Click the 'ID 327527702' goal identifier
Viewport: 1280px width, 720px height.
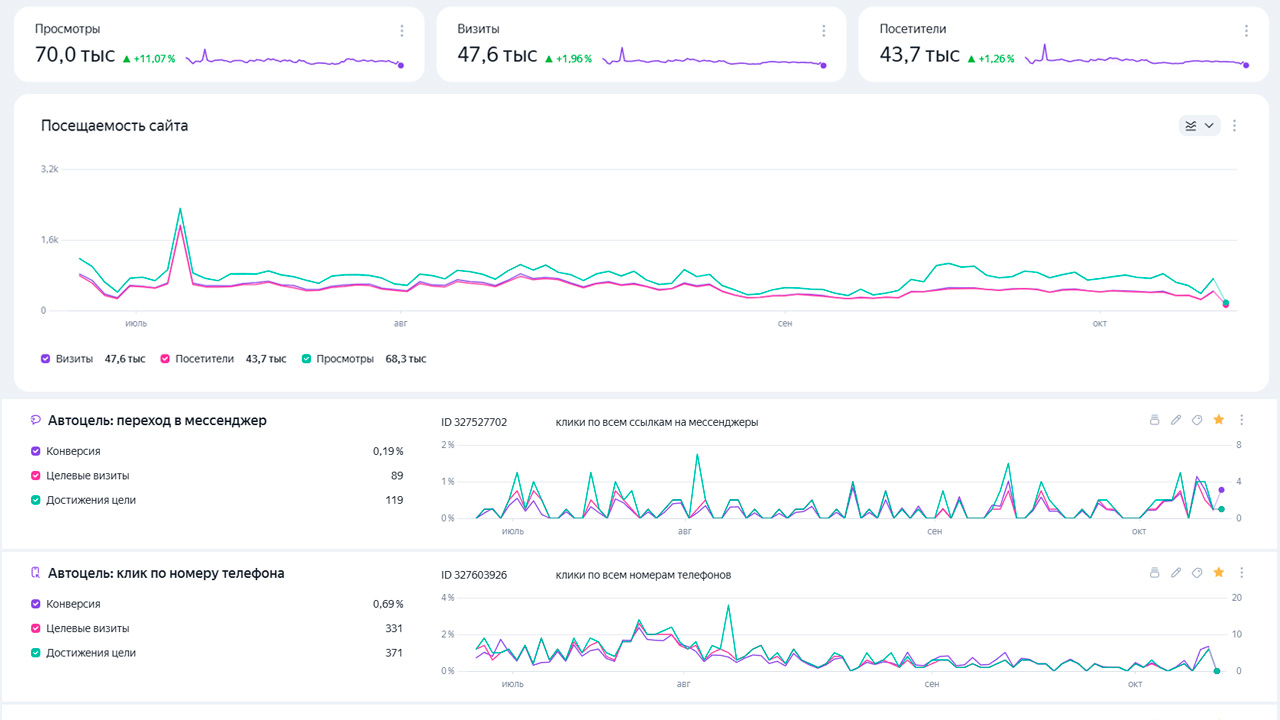474,422
